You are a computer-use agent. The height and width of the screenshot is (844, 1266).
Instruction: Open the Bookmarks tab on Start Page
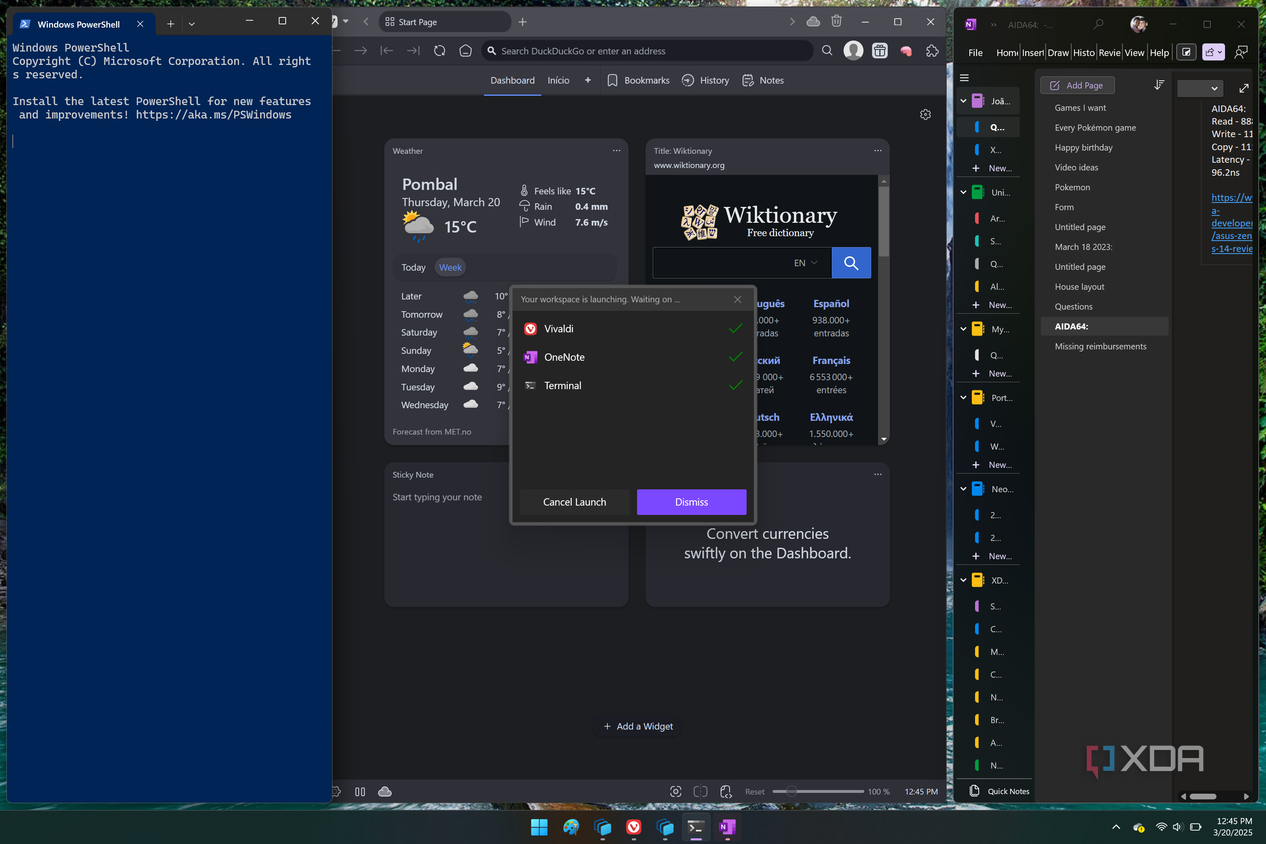click(x=638, y=80)
